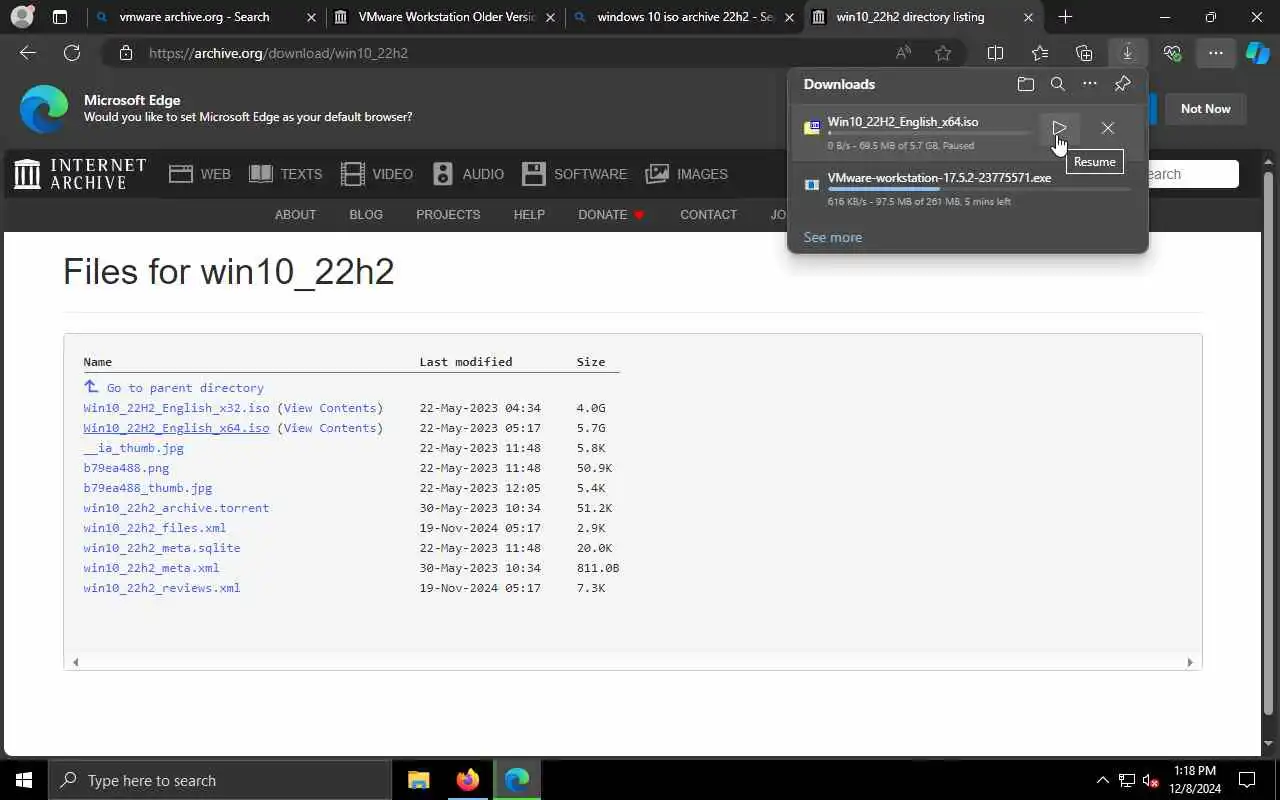This screenshot has width=1280, height=800.
Task: Open win10_22h2_meta.sqlite
Action: pyautogui.click(x=162, y=548)
